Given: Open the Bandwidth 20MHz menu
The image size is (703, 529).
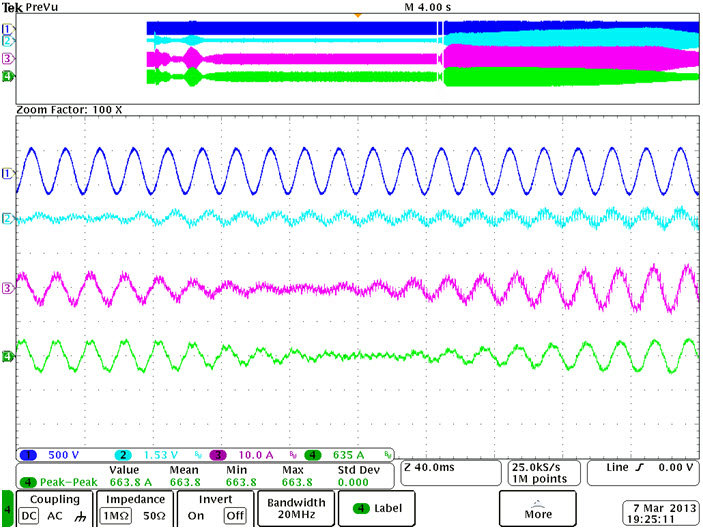Looking at the screenshot, I should (293, 508).
